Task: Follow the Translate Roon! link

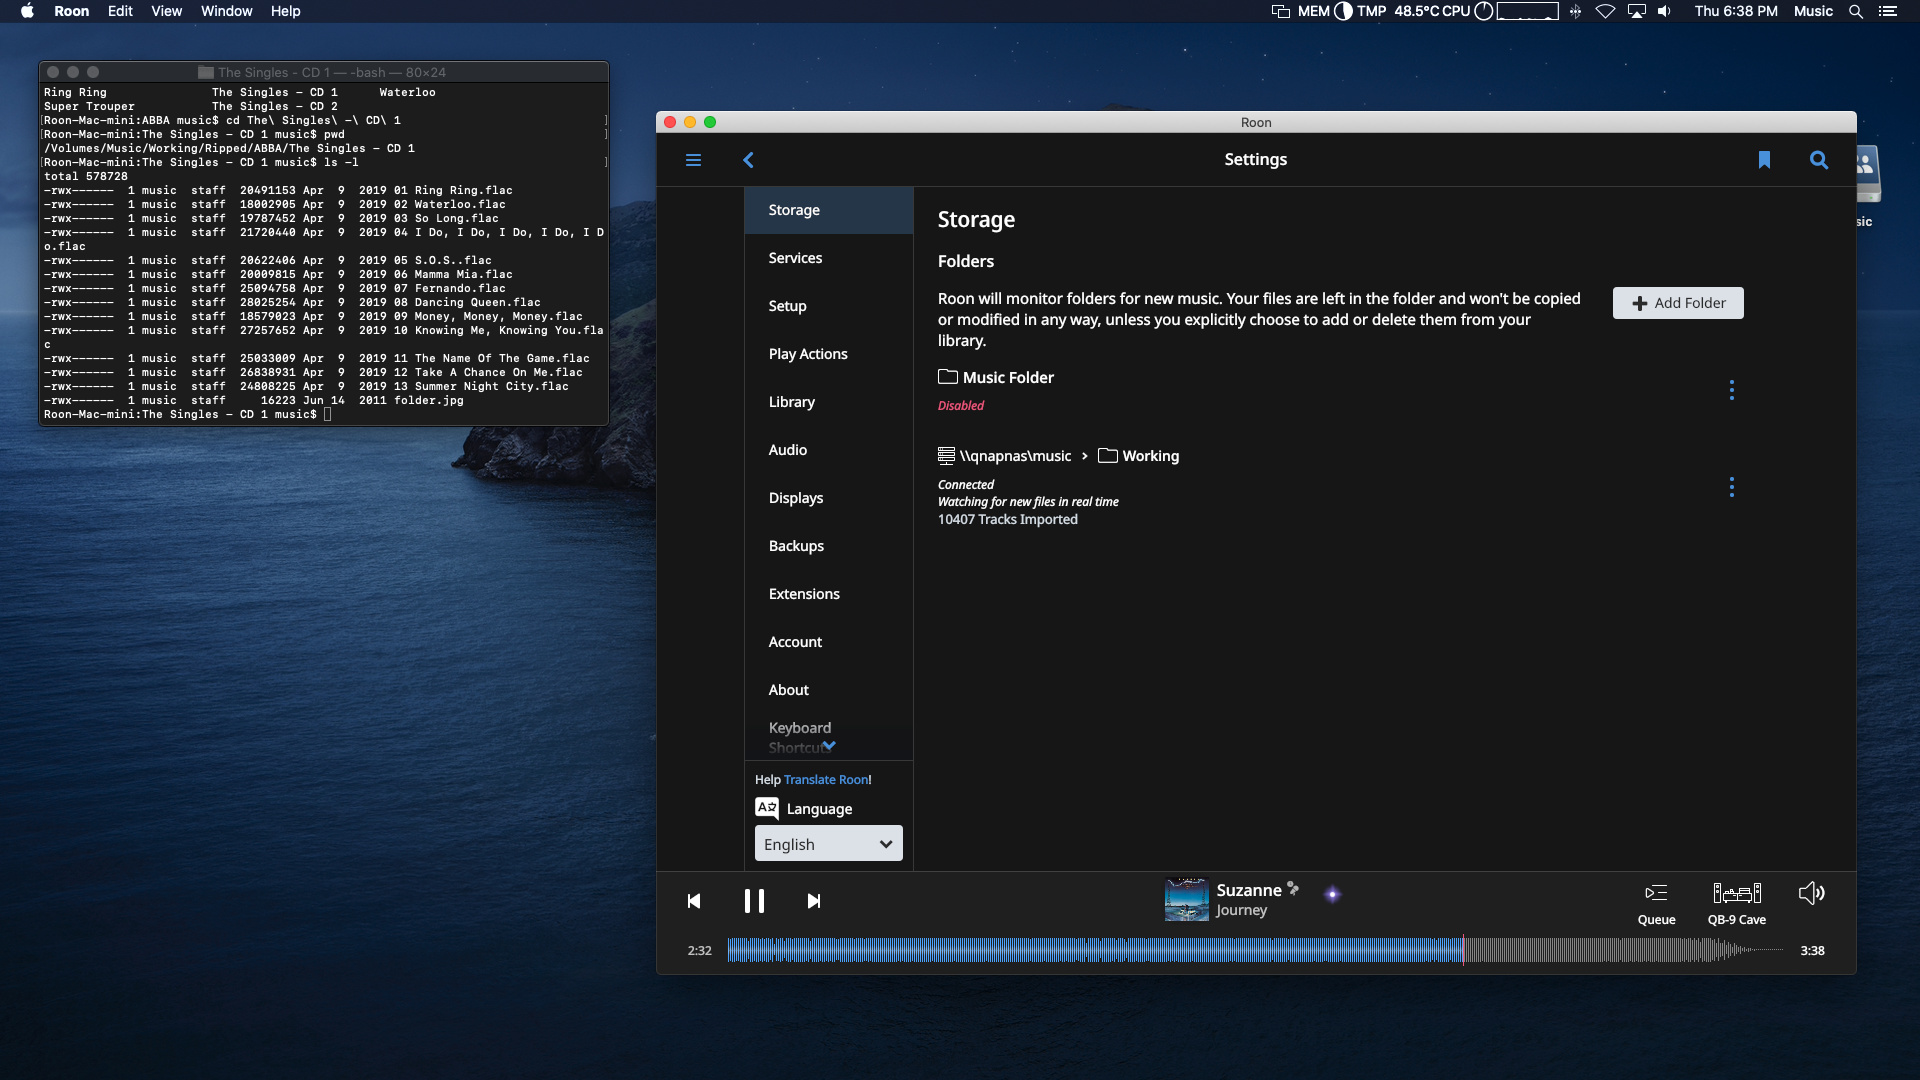Action: 827,780
